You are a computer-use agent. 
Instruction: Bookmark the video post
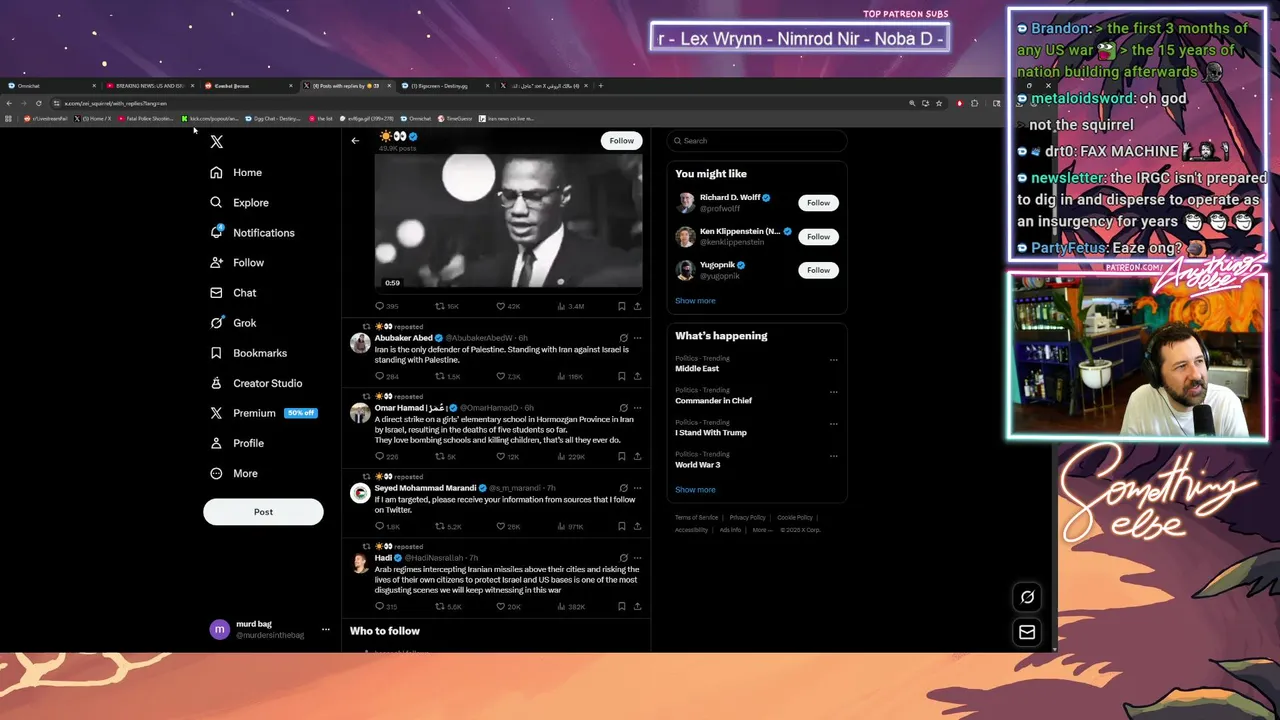click(621, 307)
